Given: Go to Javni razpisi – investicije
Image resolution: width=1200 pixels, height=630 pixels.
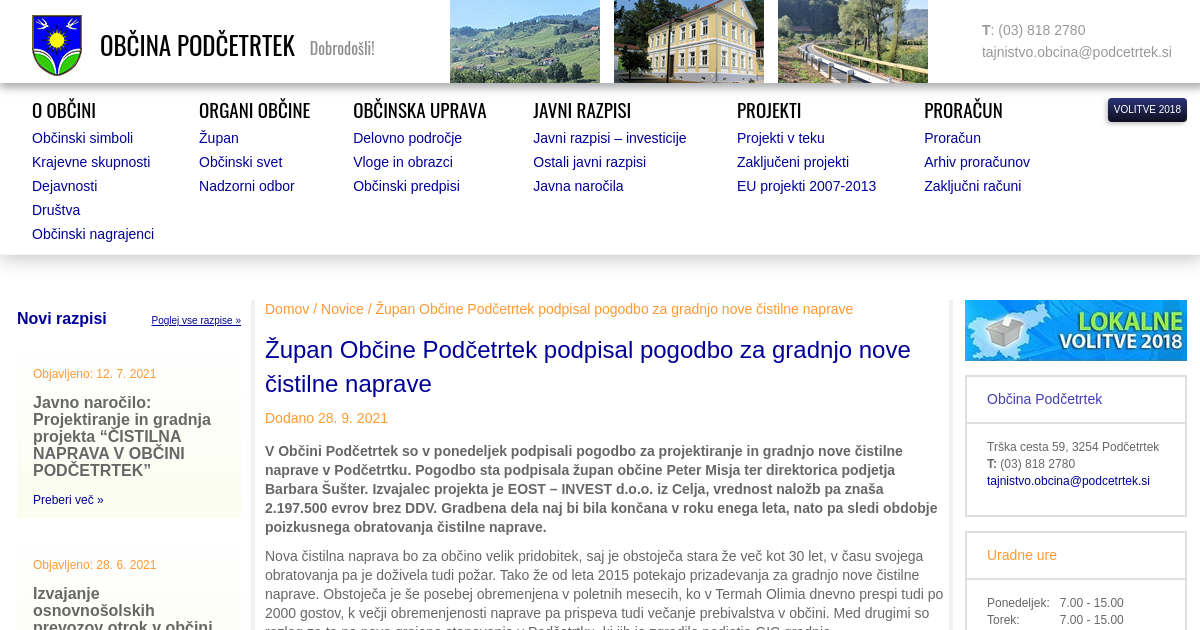Looking at the screenshot, I should tap(609, 138).
